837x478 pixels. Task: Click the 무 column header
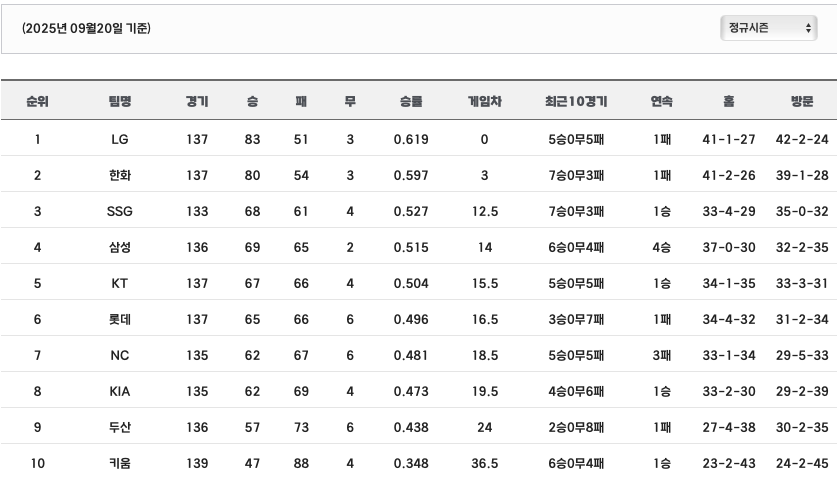coord(350,101)
